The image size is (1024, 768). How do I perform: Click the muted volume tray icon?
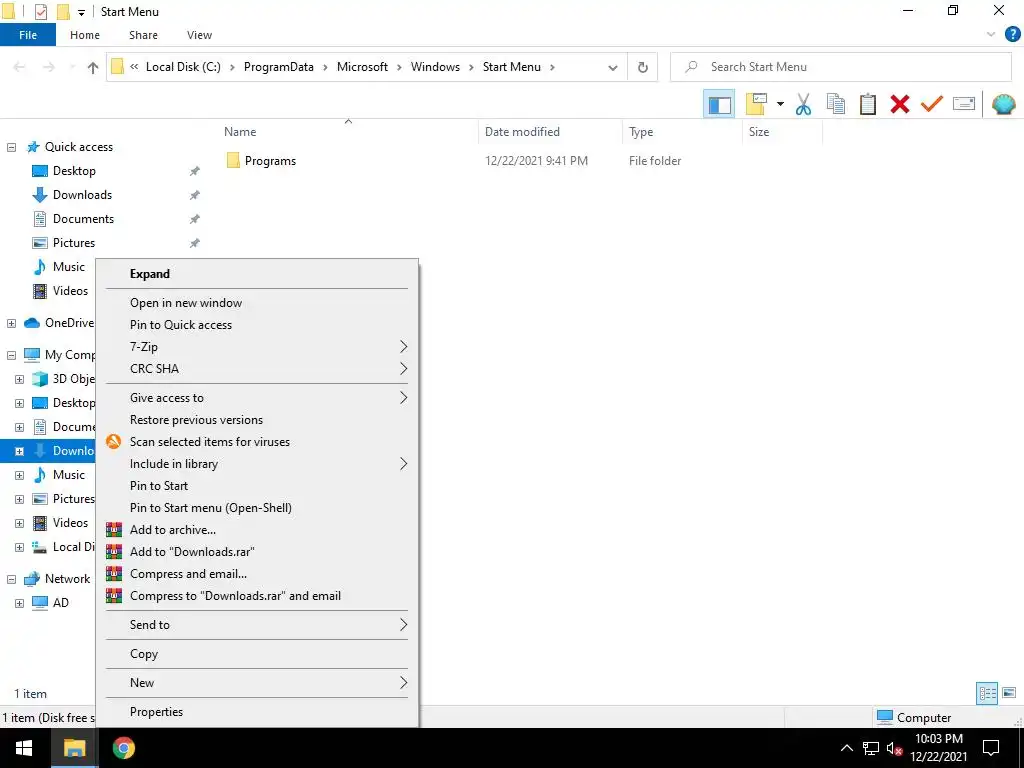click(x=894, y=748)
